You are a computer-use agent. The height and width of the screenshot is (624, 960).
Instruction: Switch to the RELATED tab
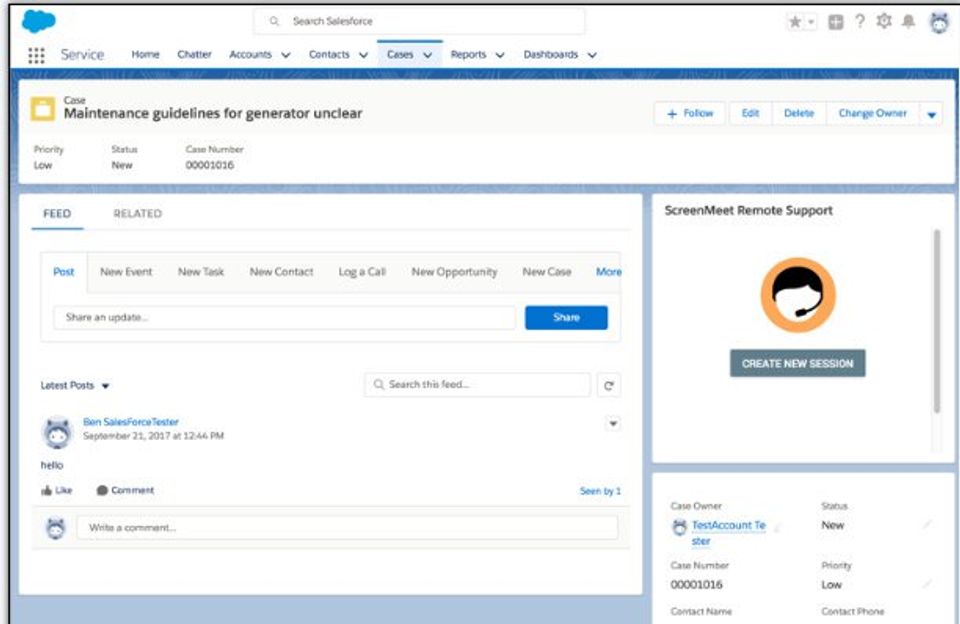(x=138, y=214)
